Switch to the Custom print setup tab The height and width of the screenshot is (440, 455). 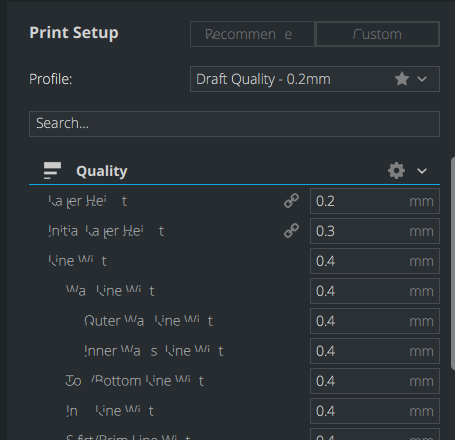(377, 34)
